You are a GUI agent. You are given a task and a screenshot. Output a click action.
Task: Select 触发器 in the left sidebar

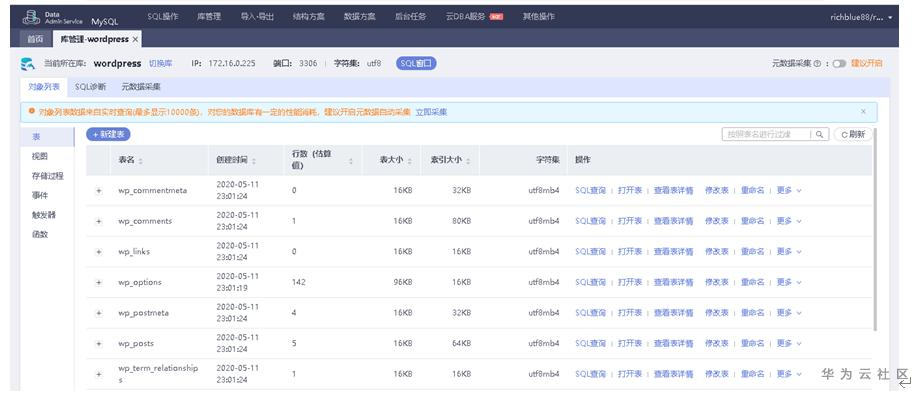click(44, 215)
